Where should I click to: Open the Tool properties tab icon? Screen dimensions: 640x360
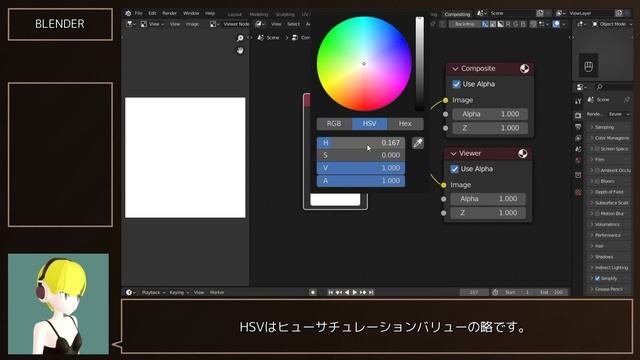pos(578,101)
